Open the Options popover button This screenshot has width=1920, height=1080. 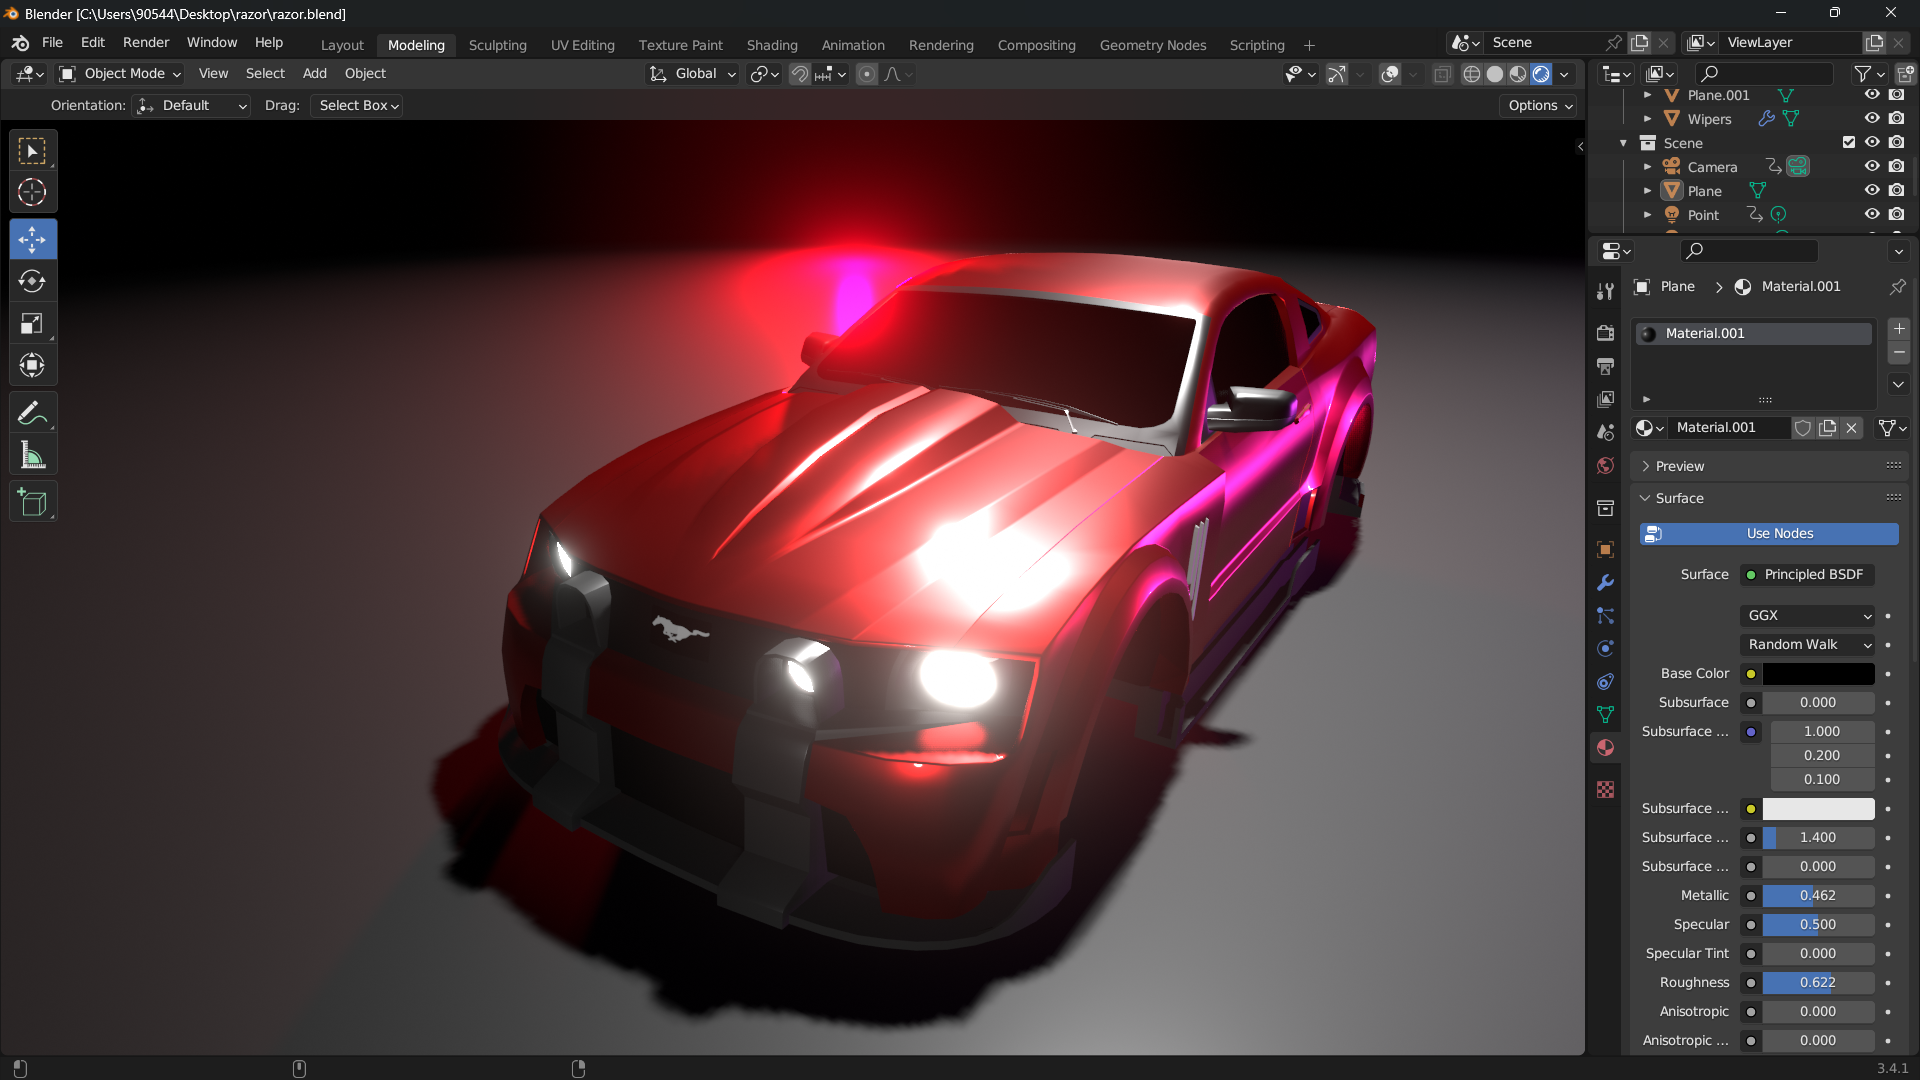(1540, 105)
